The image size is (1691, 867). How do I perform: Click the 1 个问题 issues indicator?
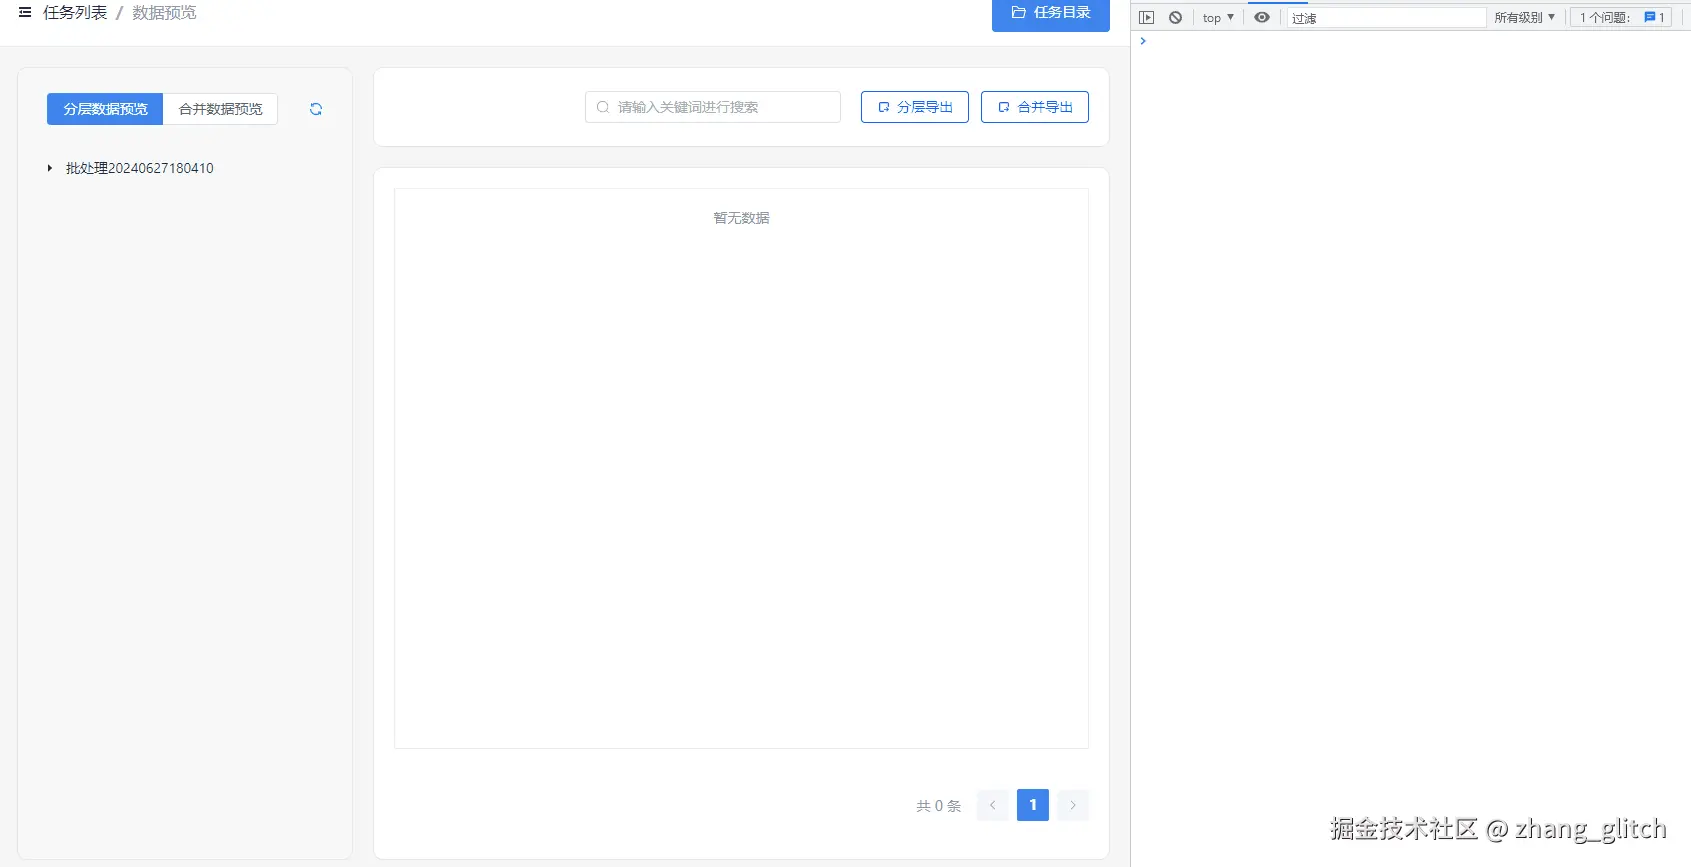1620,18
